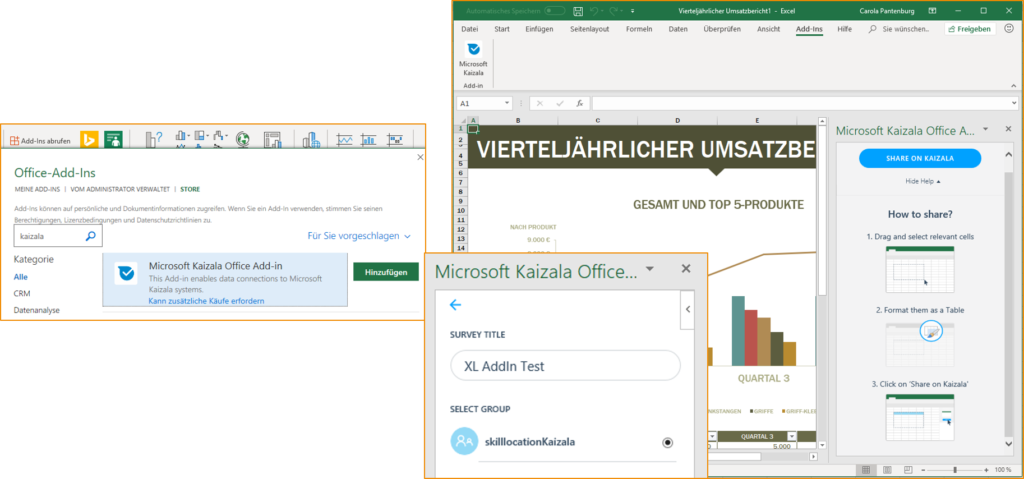Viewport: 1024px width, 479px height.
Task: Open the 'Für Sie vorgeschlagen' sort dropdown
Action: click(x=359, y=235)
